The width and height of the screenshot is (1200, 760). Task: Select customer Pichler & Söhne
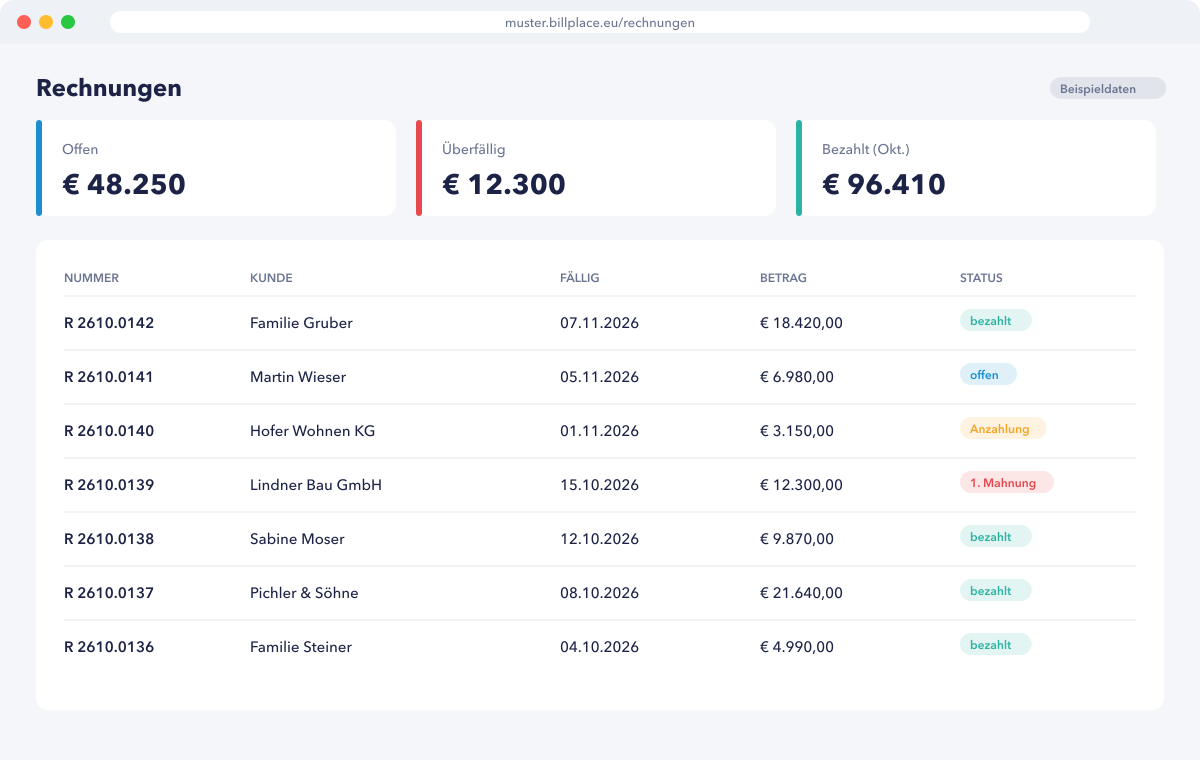[x=304, y=593]
